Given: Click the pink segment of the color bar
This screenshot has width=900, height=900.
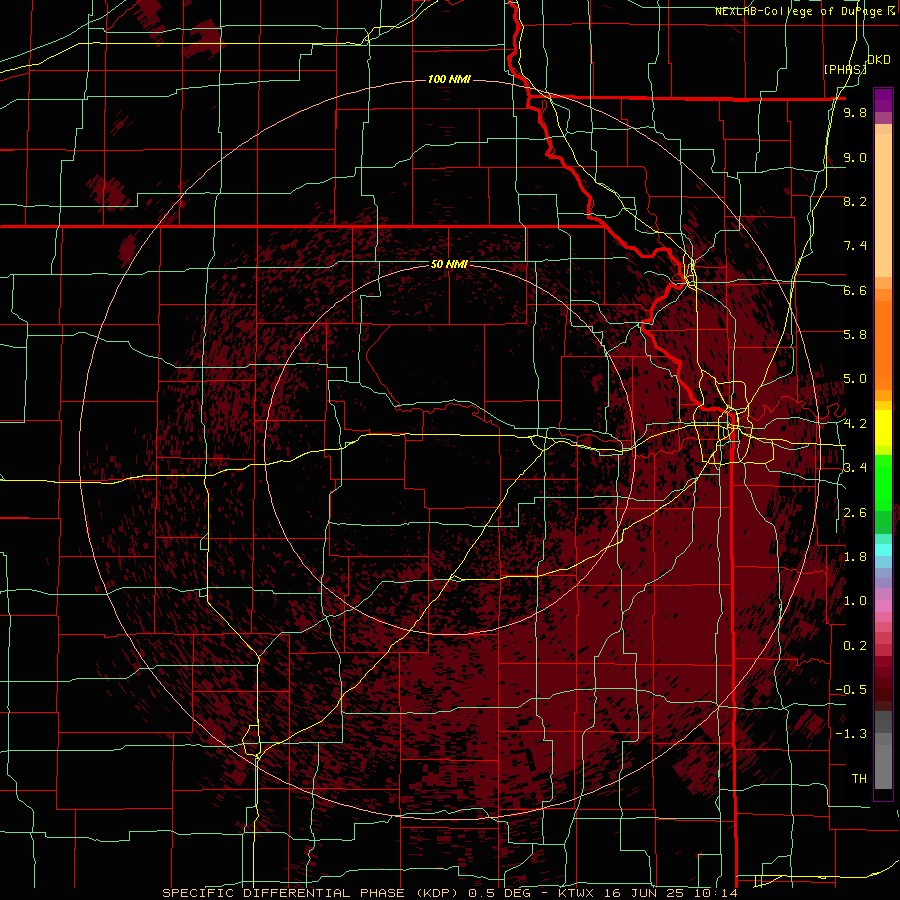Looking at the screenshot, I should click(883, 606).
